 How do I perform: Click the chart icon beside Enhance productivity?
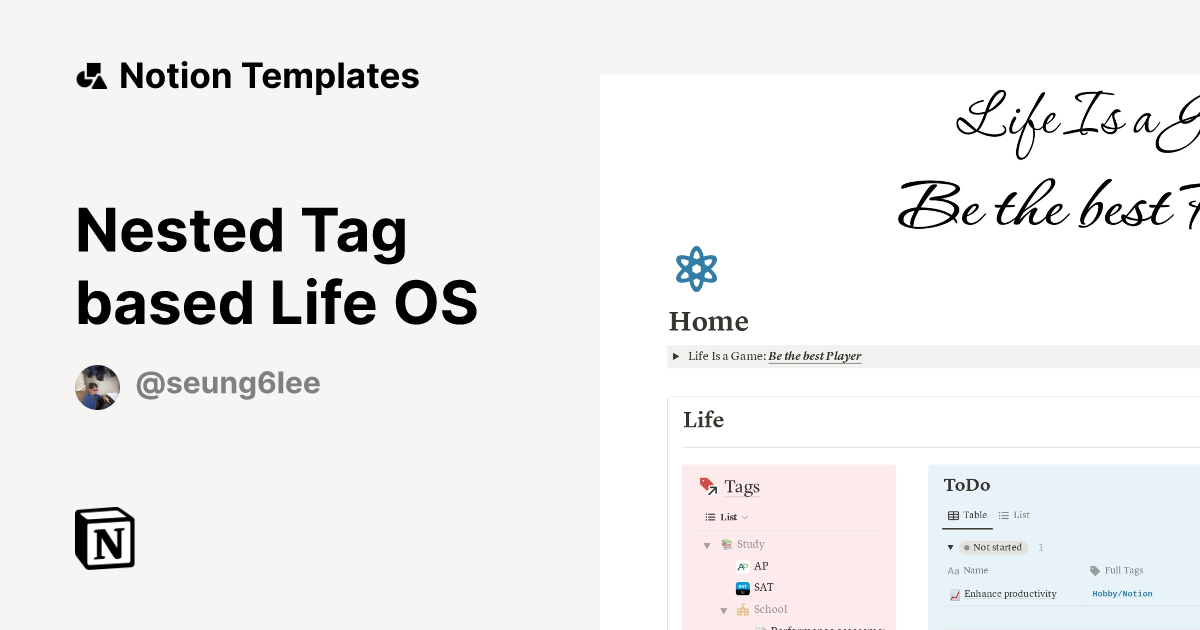click(955, 594)
